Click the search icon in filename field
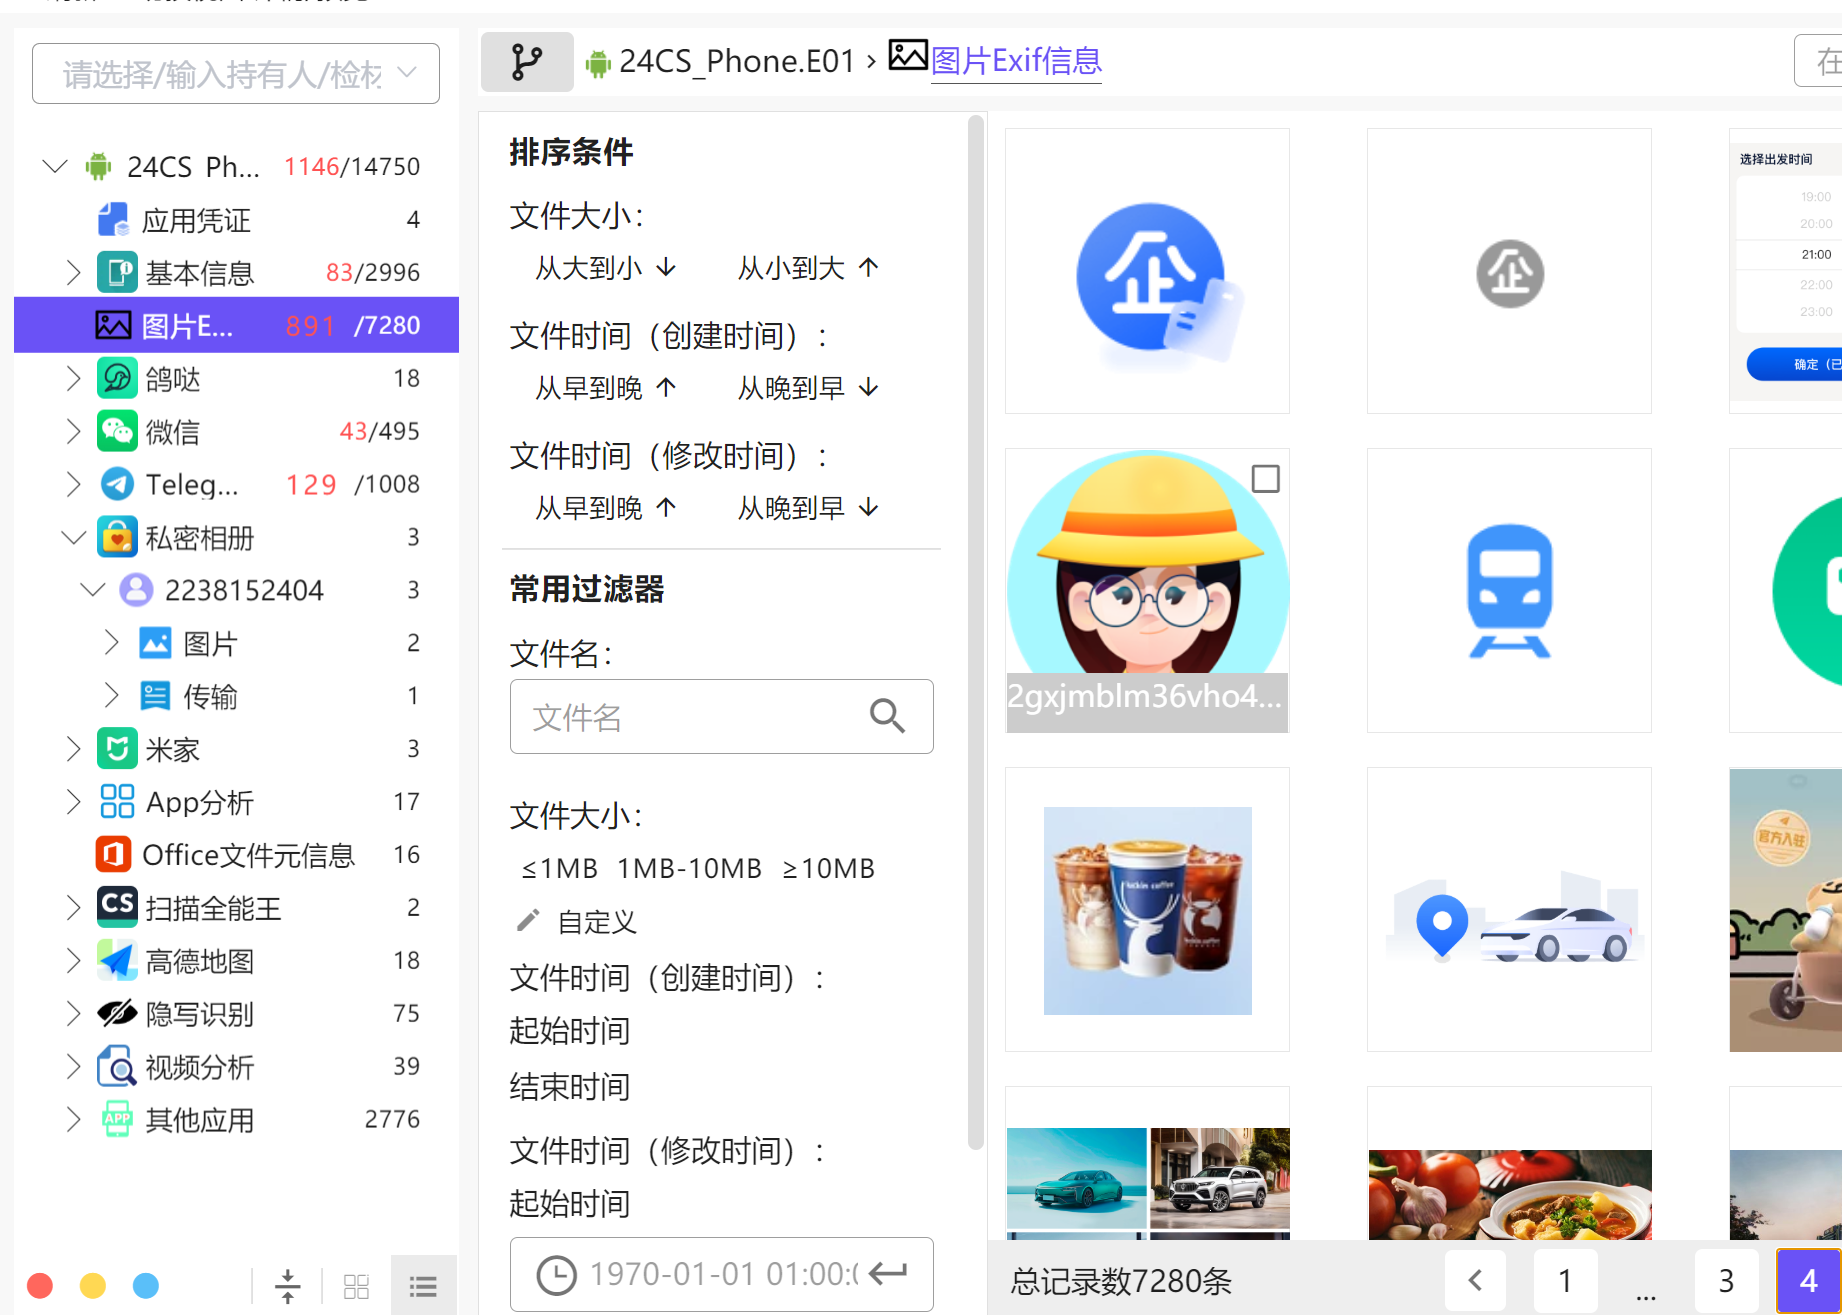 click(887, 716)
